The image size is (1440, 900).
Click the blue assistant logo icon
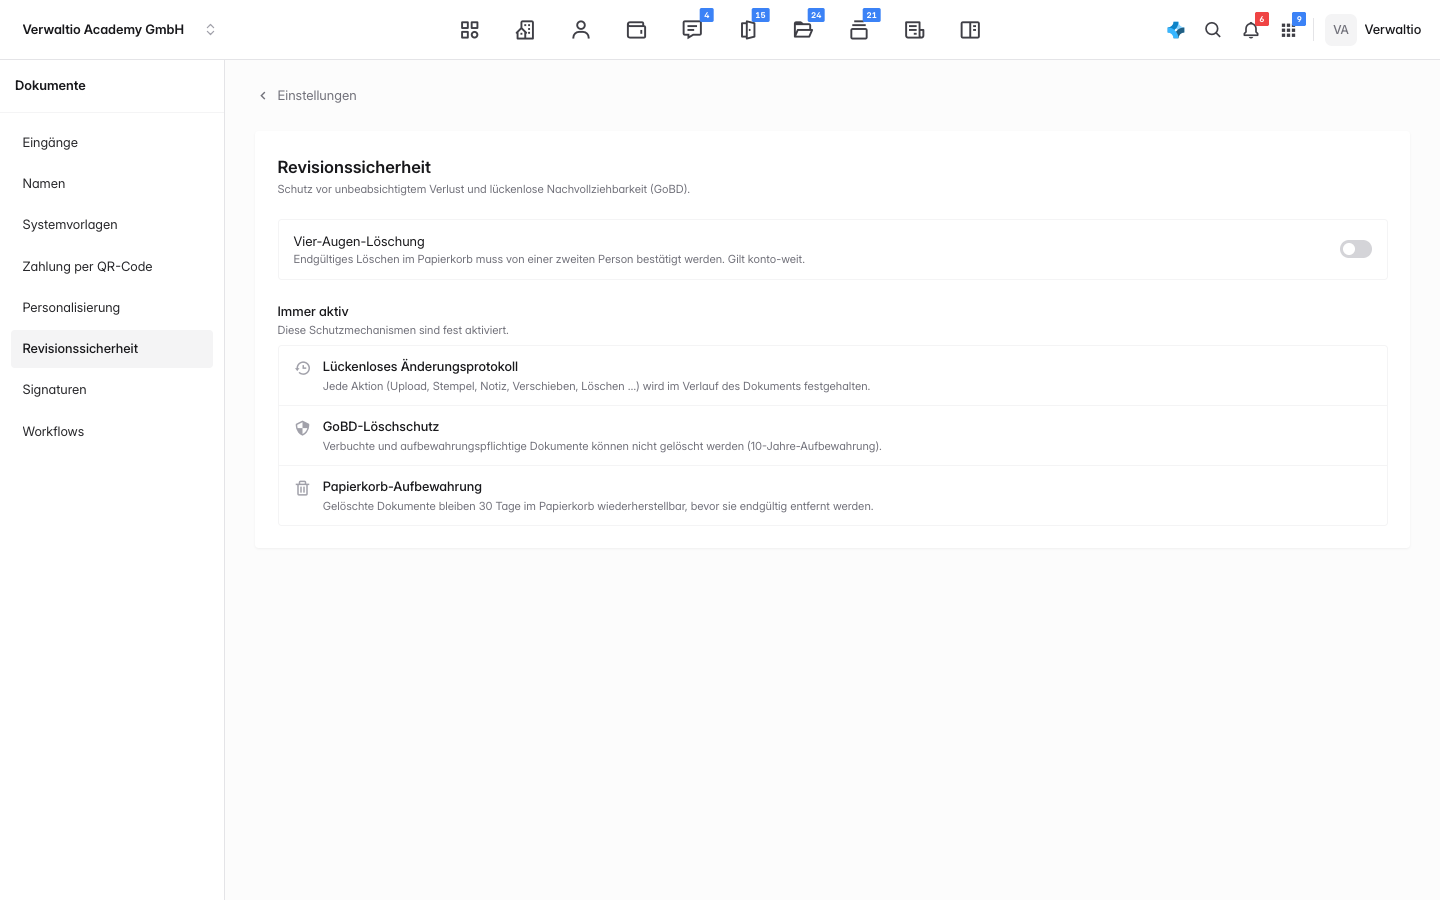1176,30
